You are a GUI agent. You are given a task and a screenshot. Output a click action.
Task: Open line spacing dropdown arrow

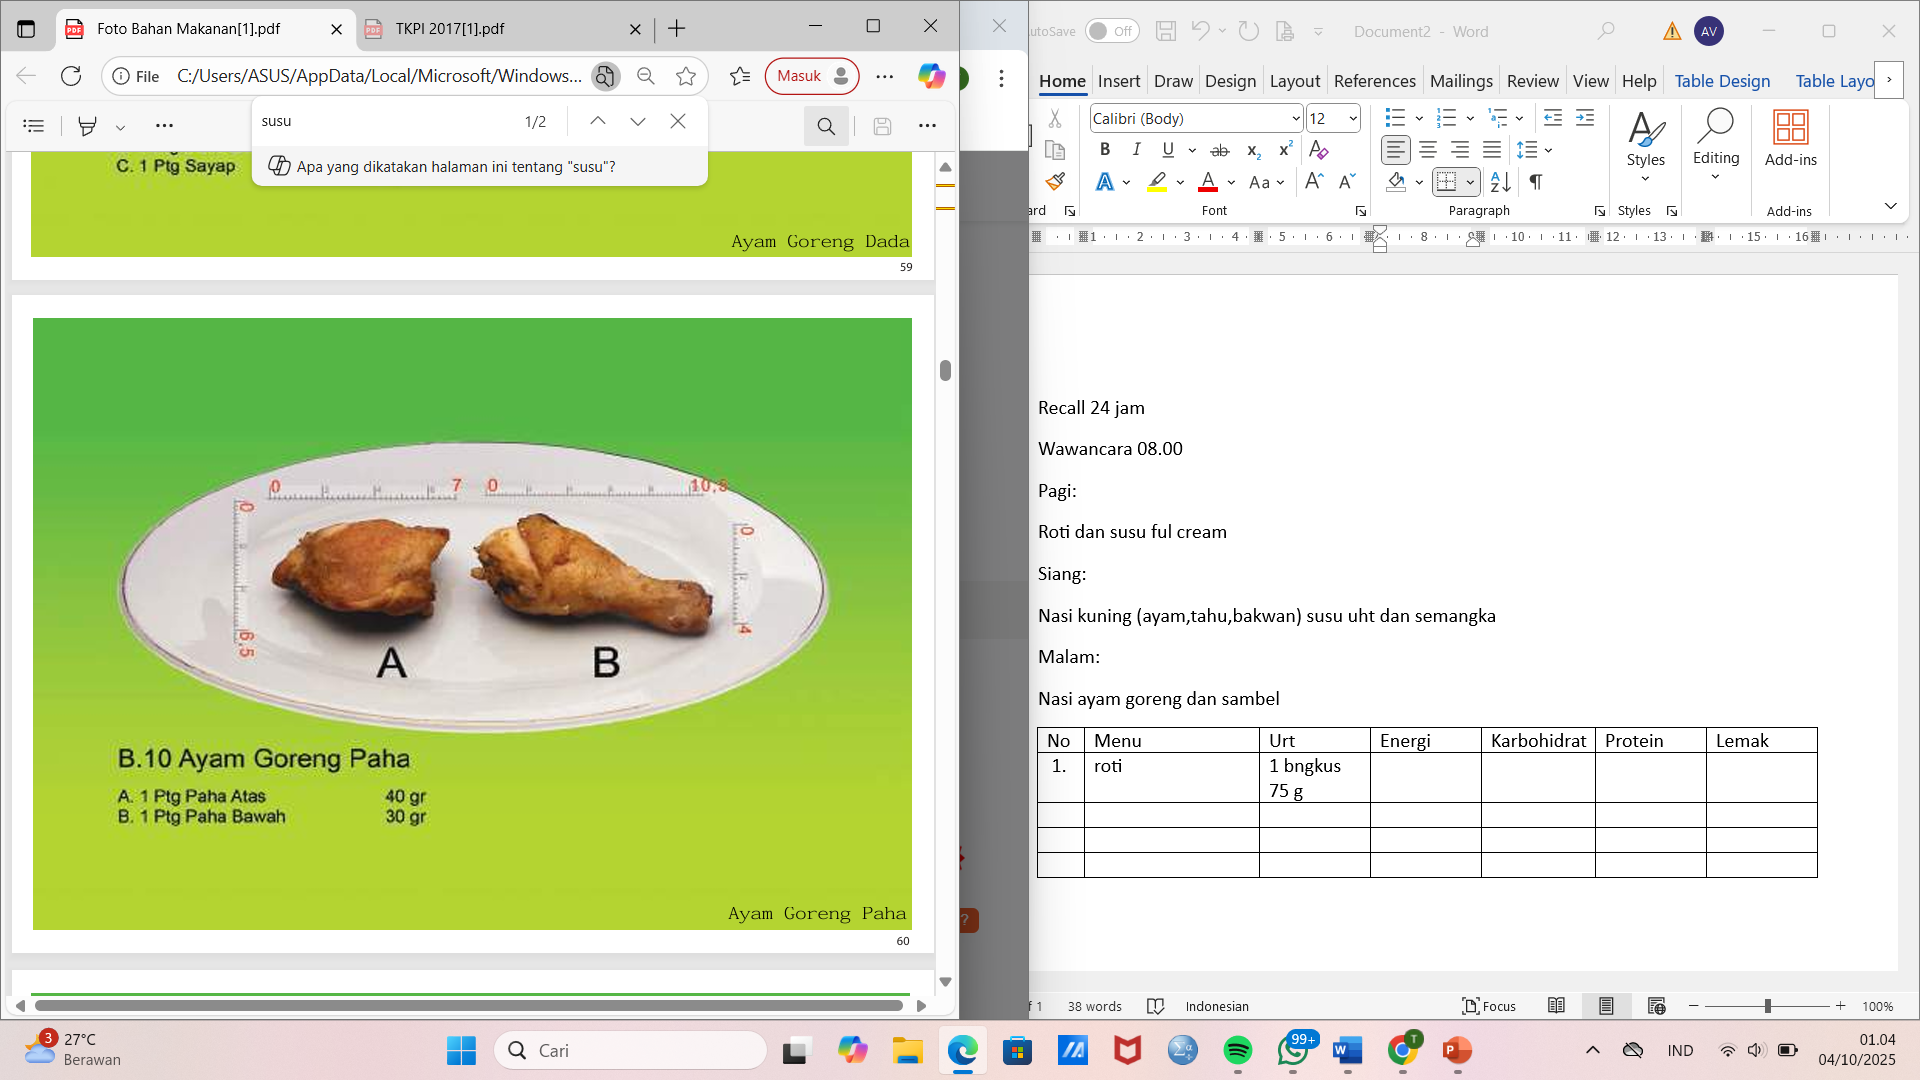(x=1548, y=151)
